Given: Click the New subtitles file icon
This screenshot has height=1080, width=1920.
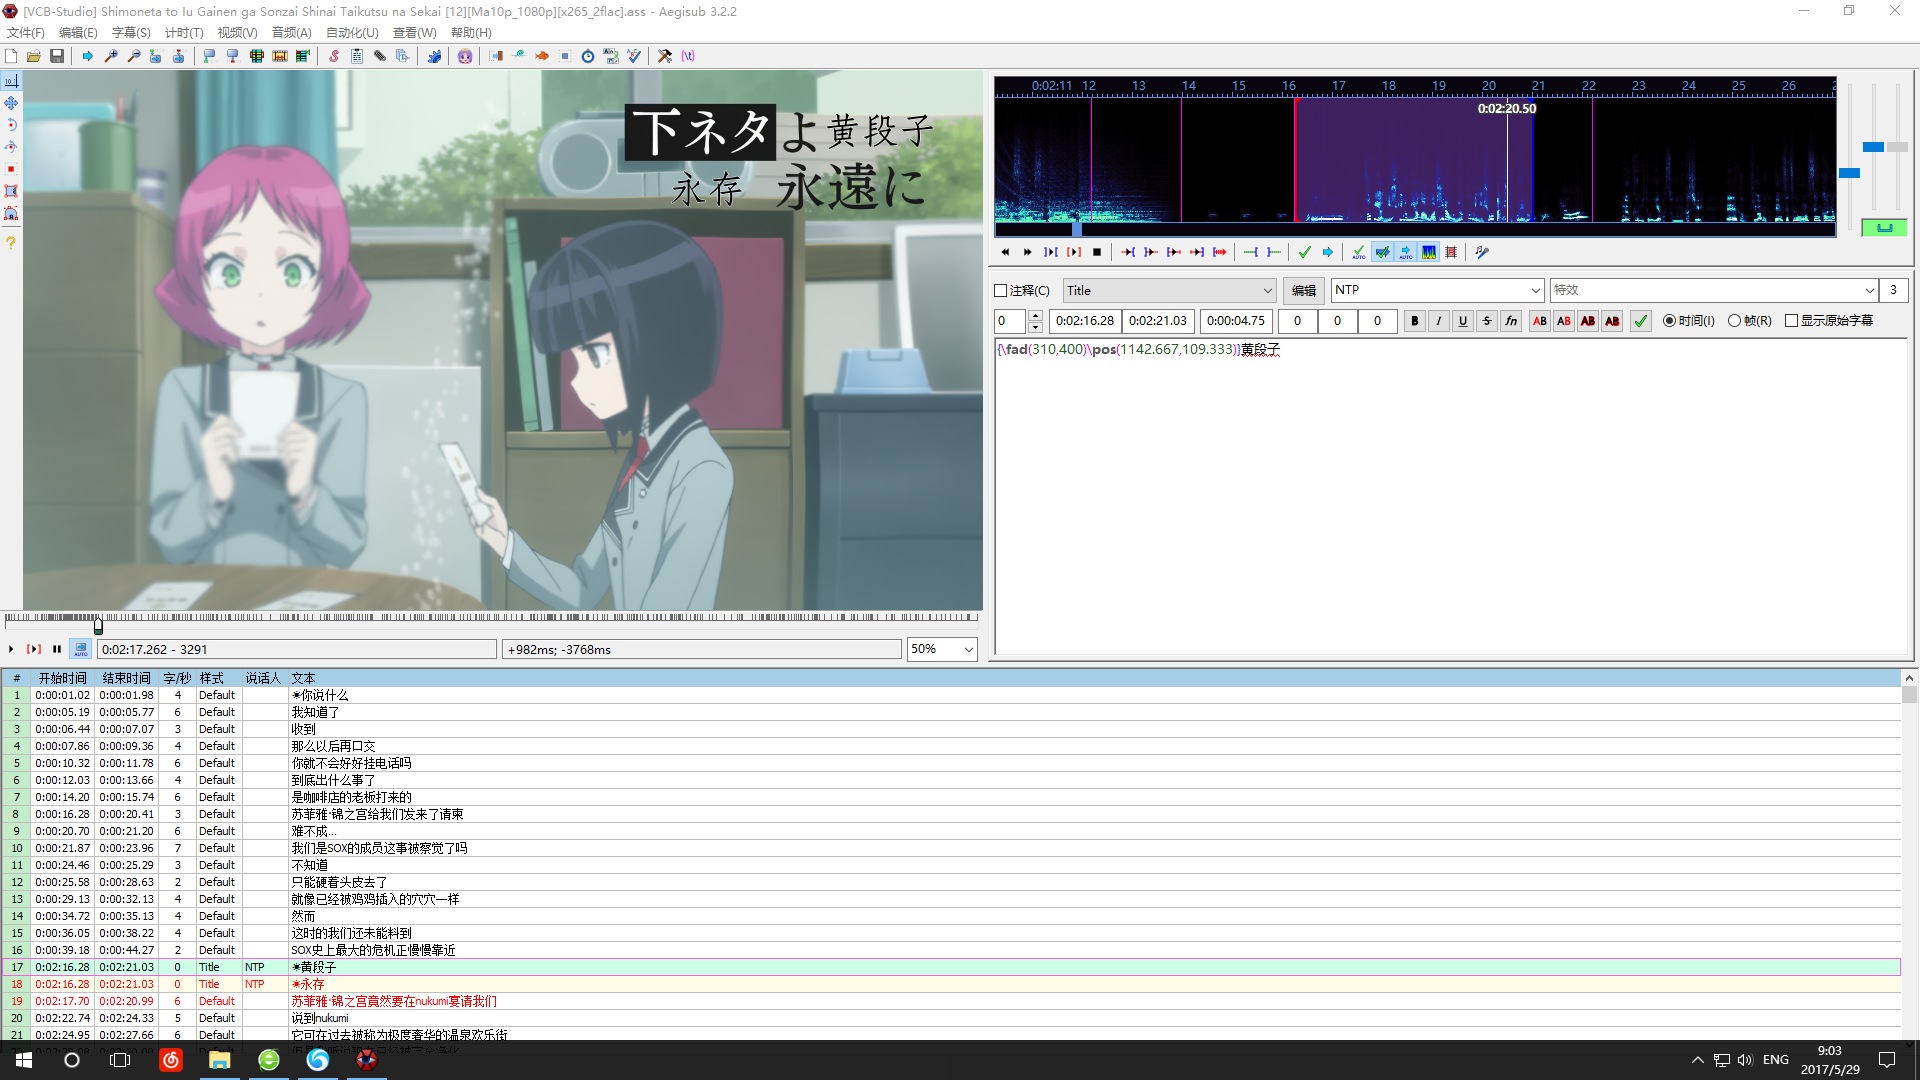Looking at the screenshot, I should [11, 56].
